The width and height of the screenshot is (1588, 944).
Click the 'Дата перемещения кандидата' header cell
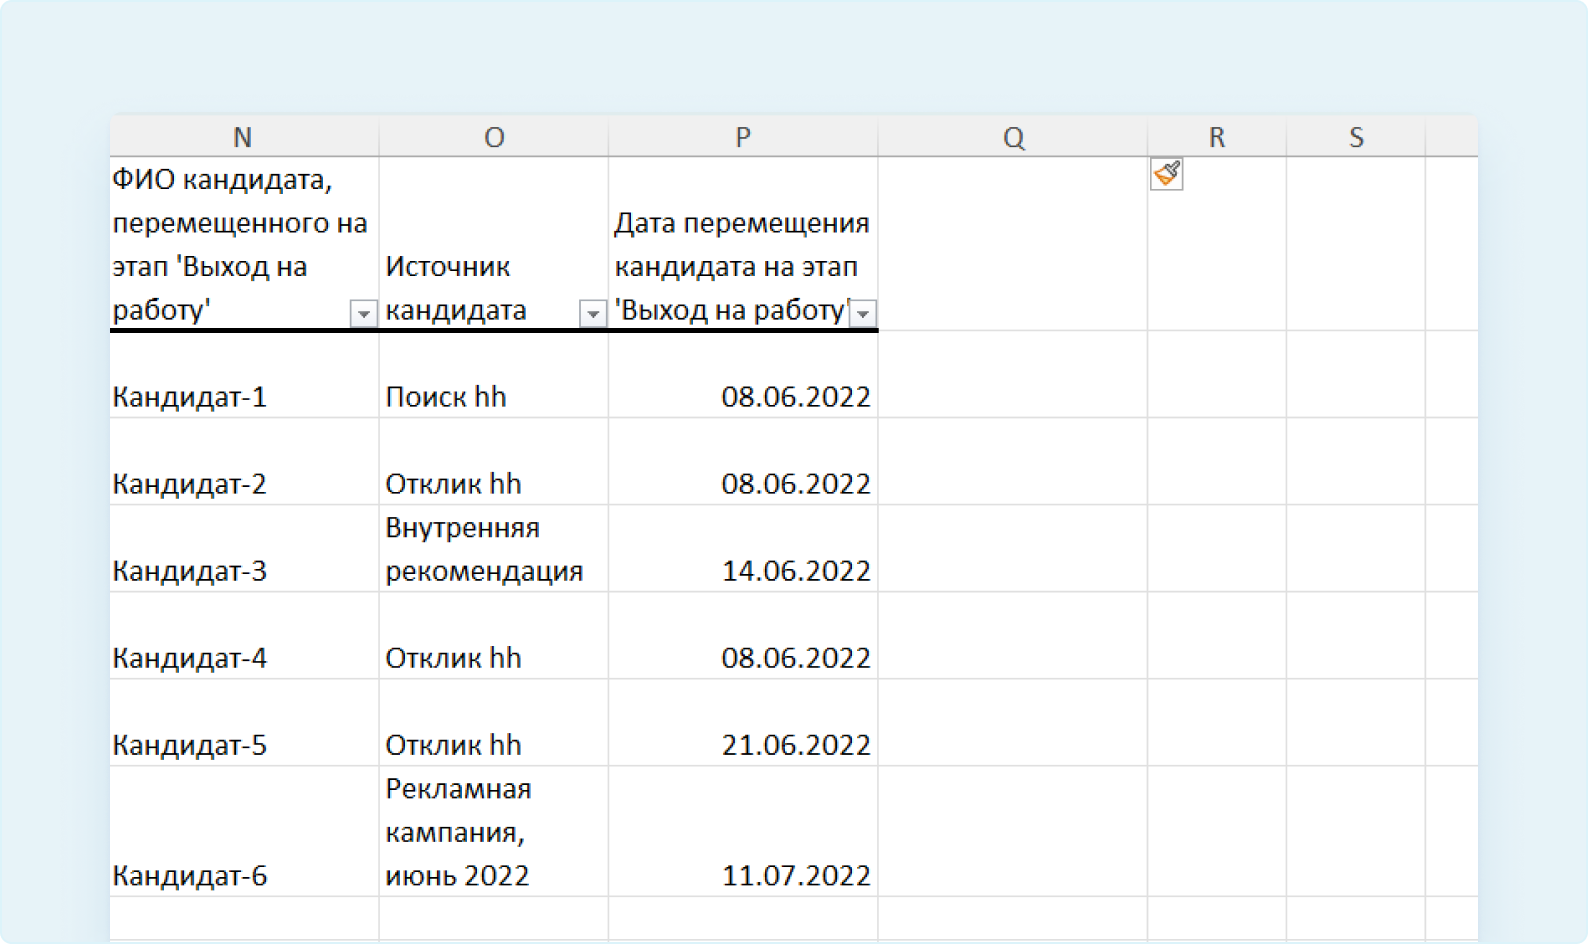[x=743, y=243]
